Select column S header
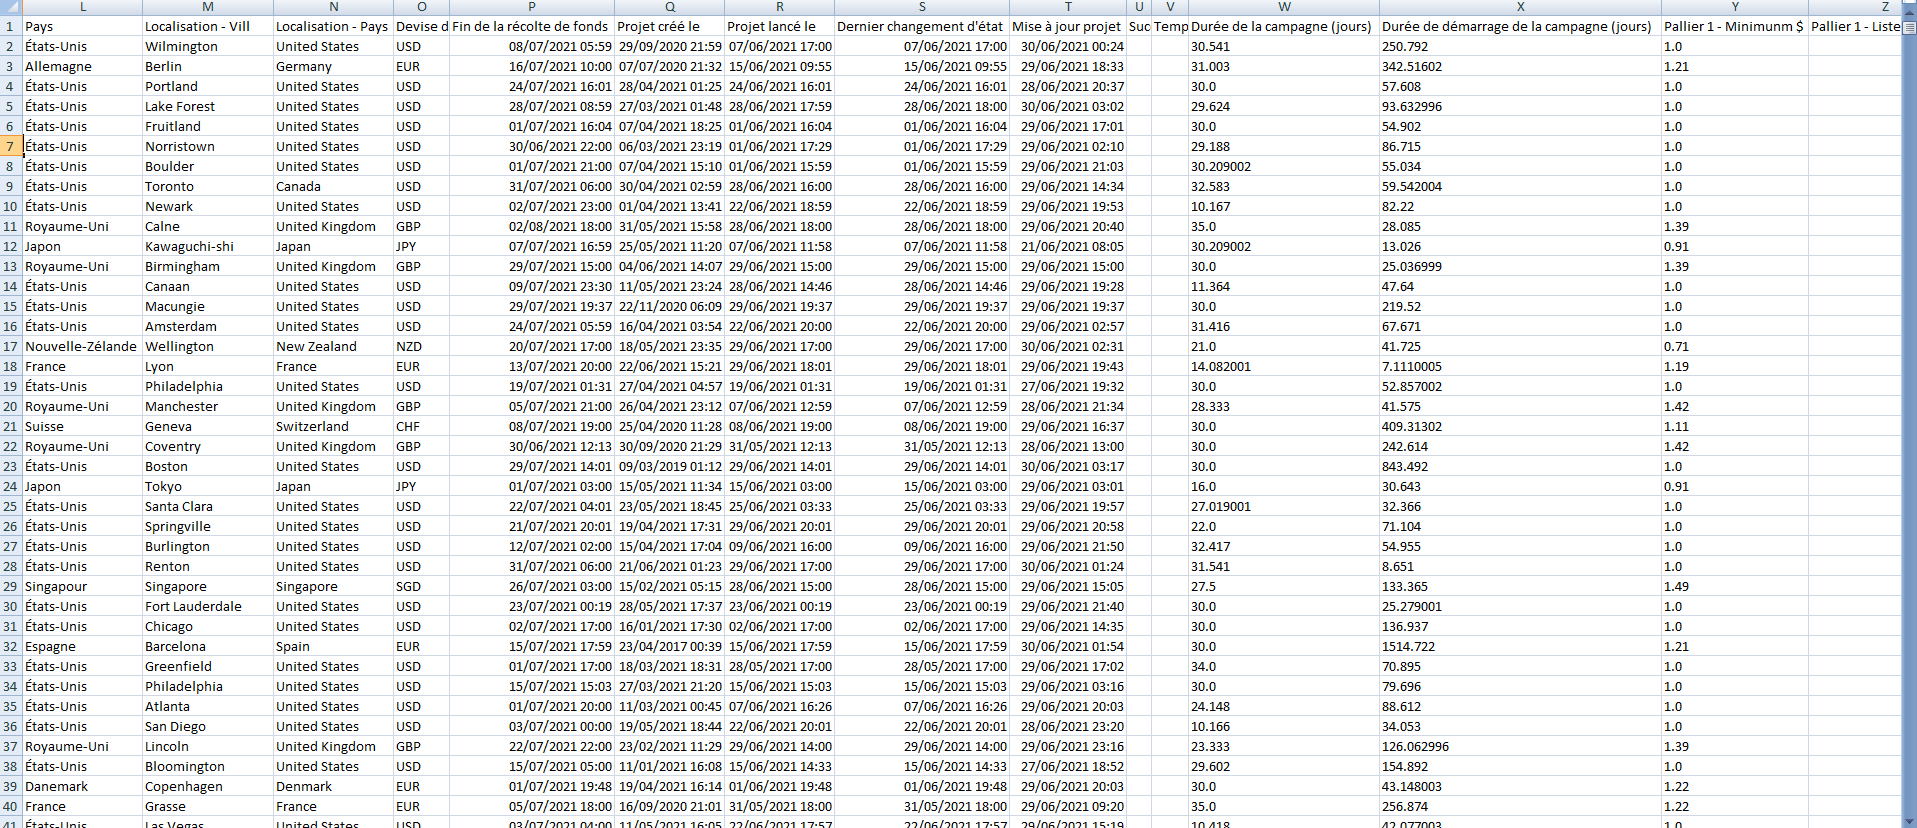 (x=922, y=7)
